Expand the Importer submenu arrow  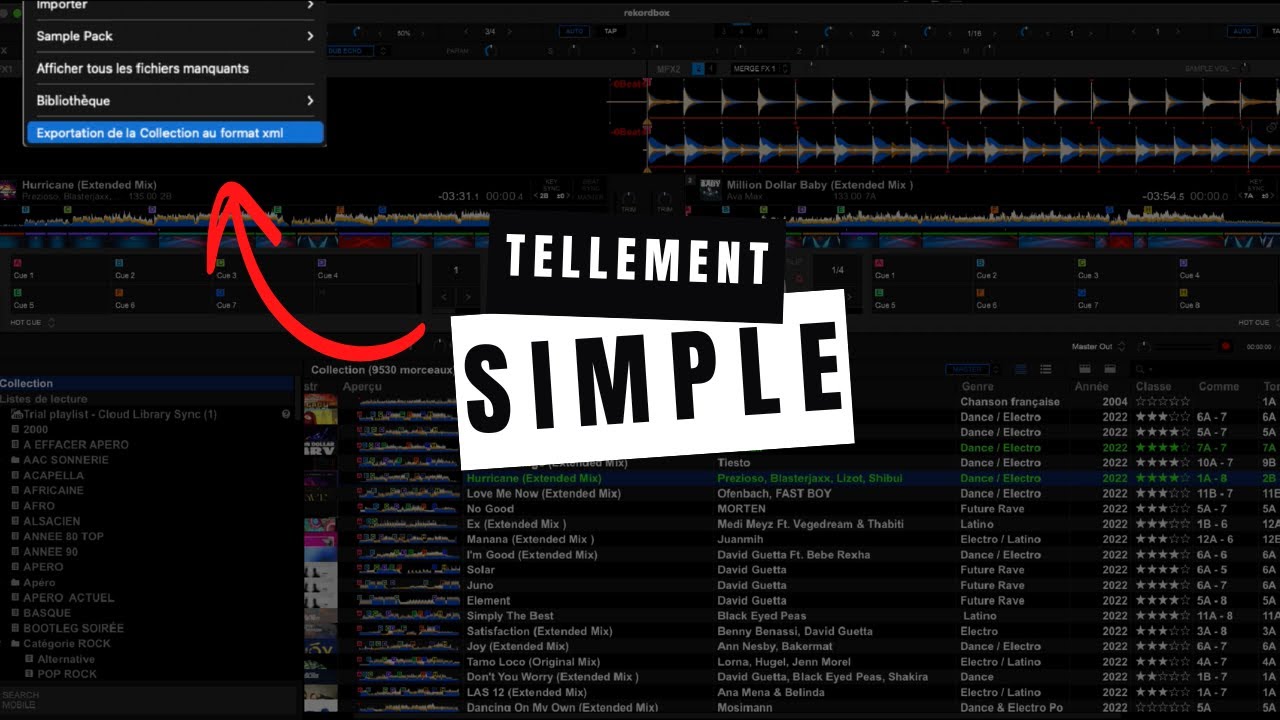pos(310,5)
